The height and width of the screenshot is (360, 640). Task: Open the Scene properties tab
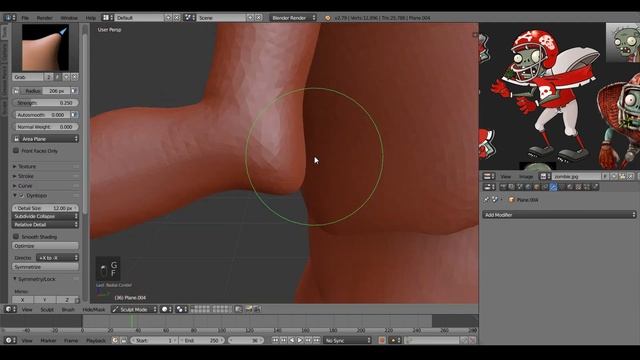(519, 187)
